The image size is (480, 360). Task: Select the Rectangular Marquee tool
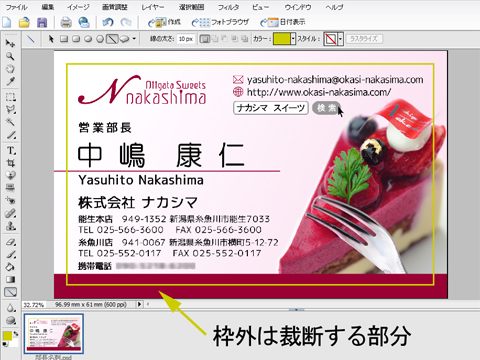click(10, 97)
